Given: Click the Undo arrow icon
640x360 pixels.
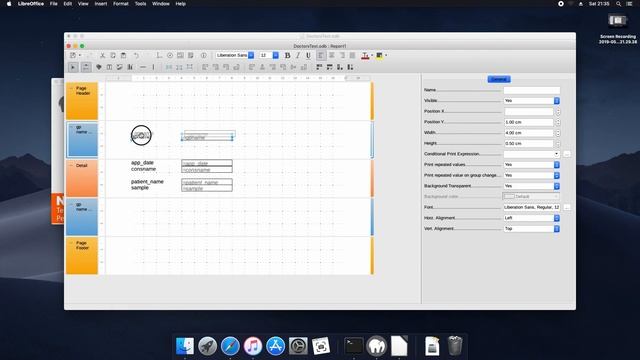Looking at the screenshot, I should [136, 55].
